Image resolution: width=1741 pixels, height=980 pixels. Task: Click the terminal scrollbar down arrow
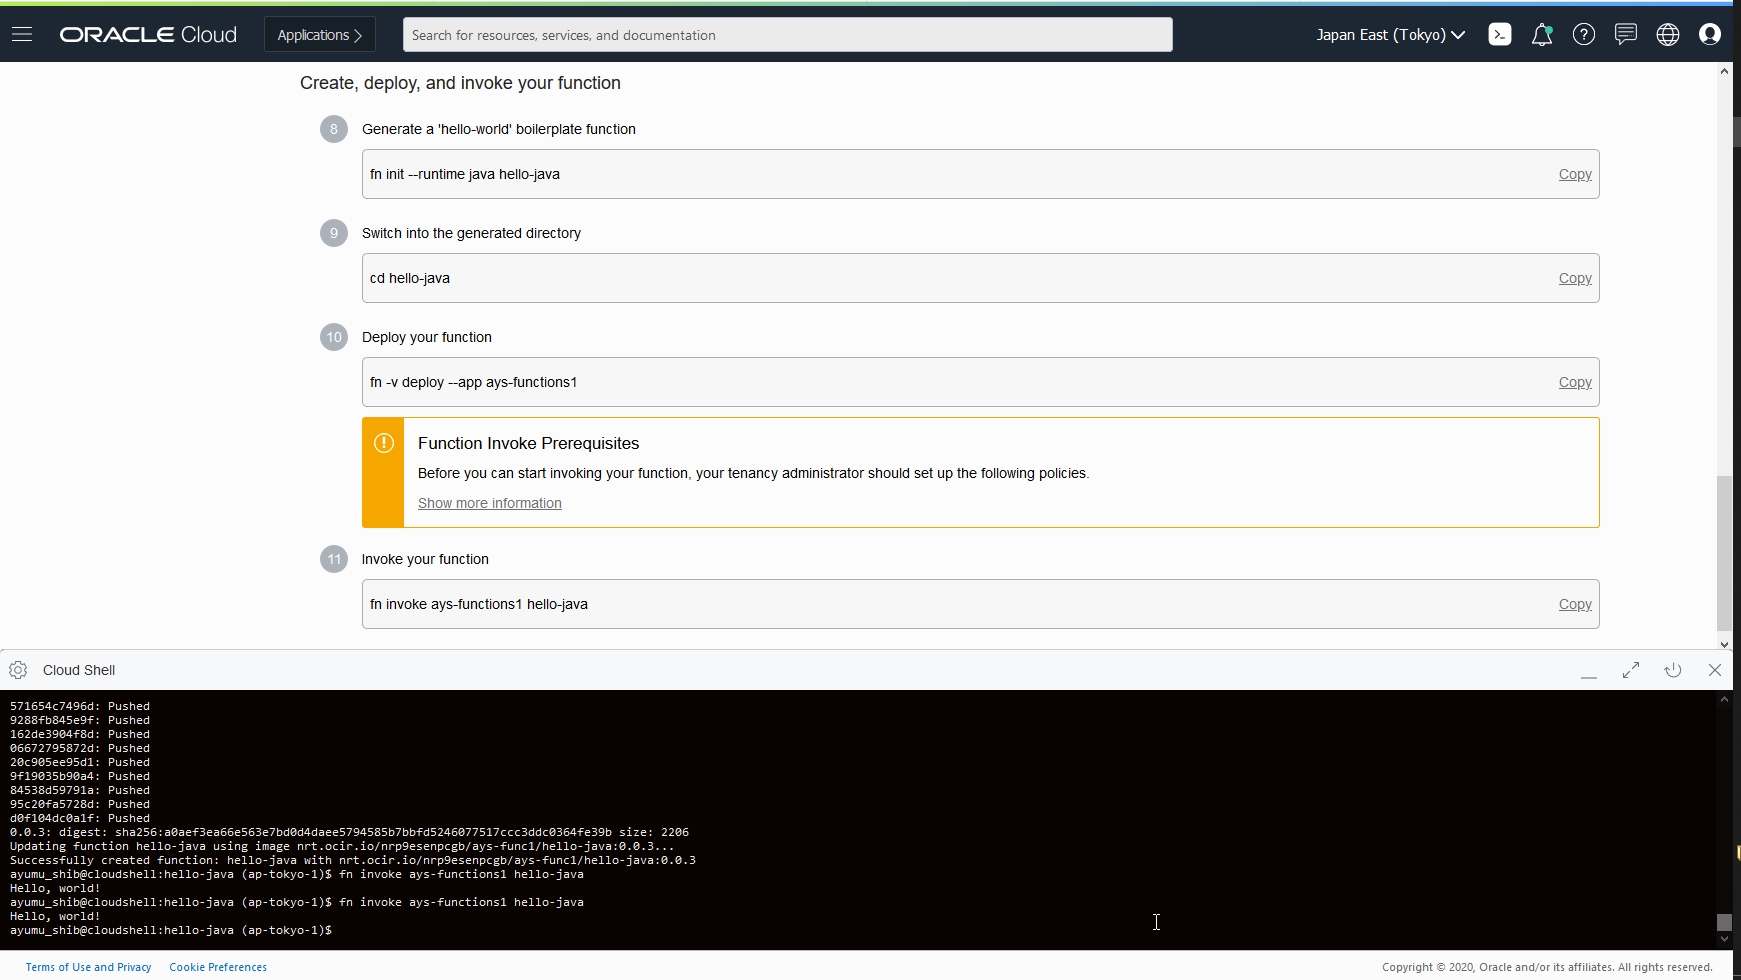coord(1724,939)
